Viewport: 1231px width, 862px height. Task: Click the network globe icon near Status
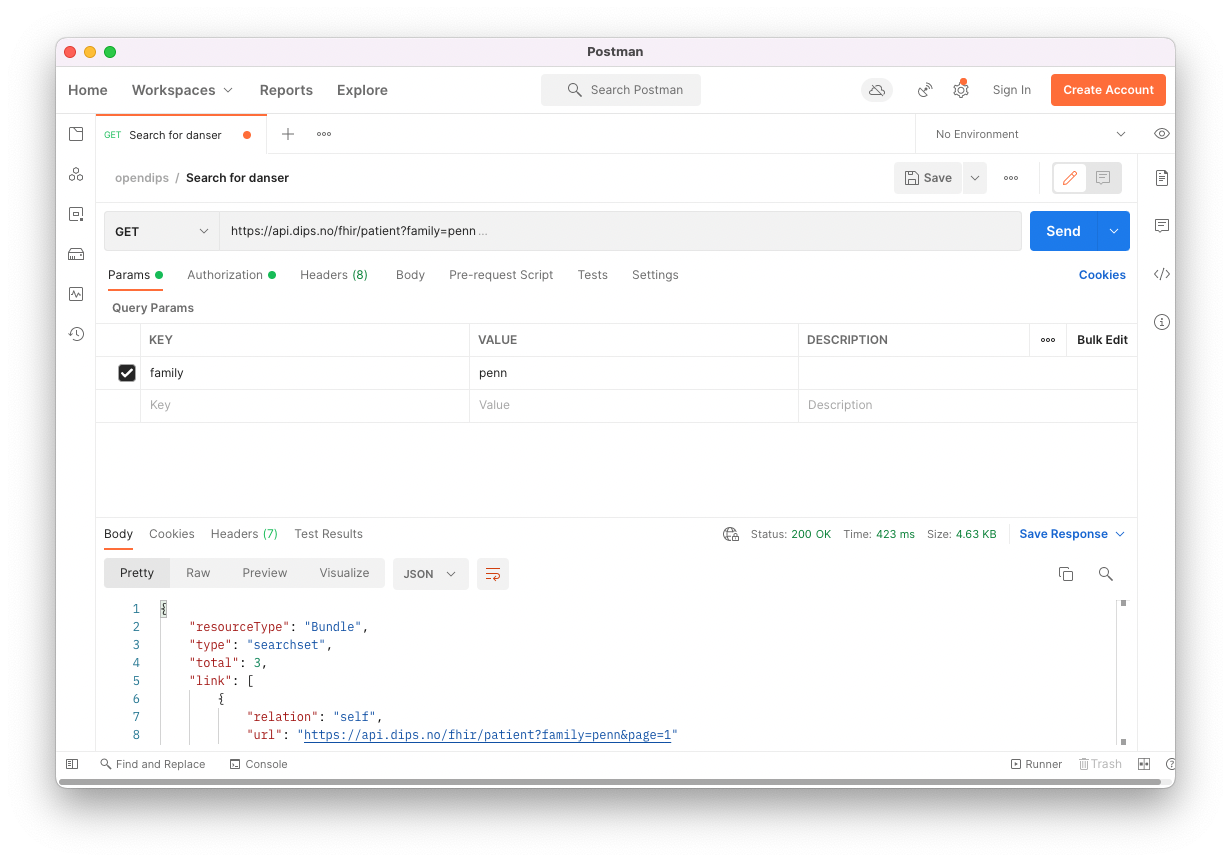point(731,534)
